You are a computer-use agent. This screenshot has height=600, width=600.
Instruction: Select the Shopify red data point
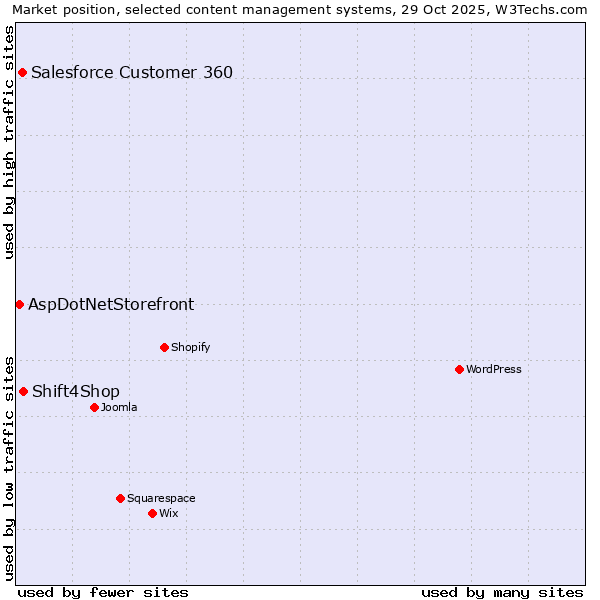click(x=164, y=347)
